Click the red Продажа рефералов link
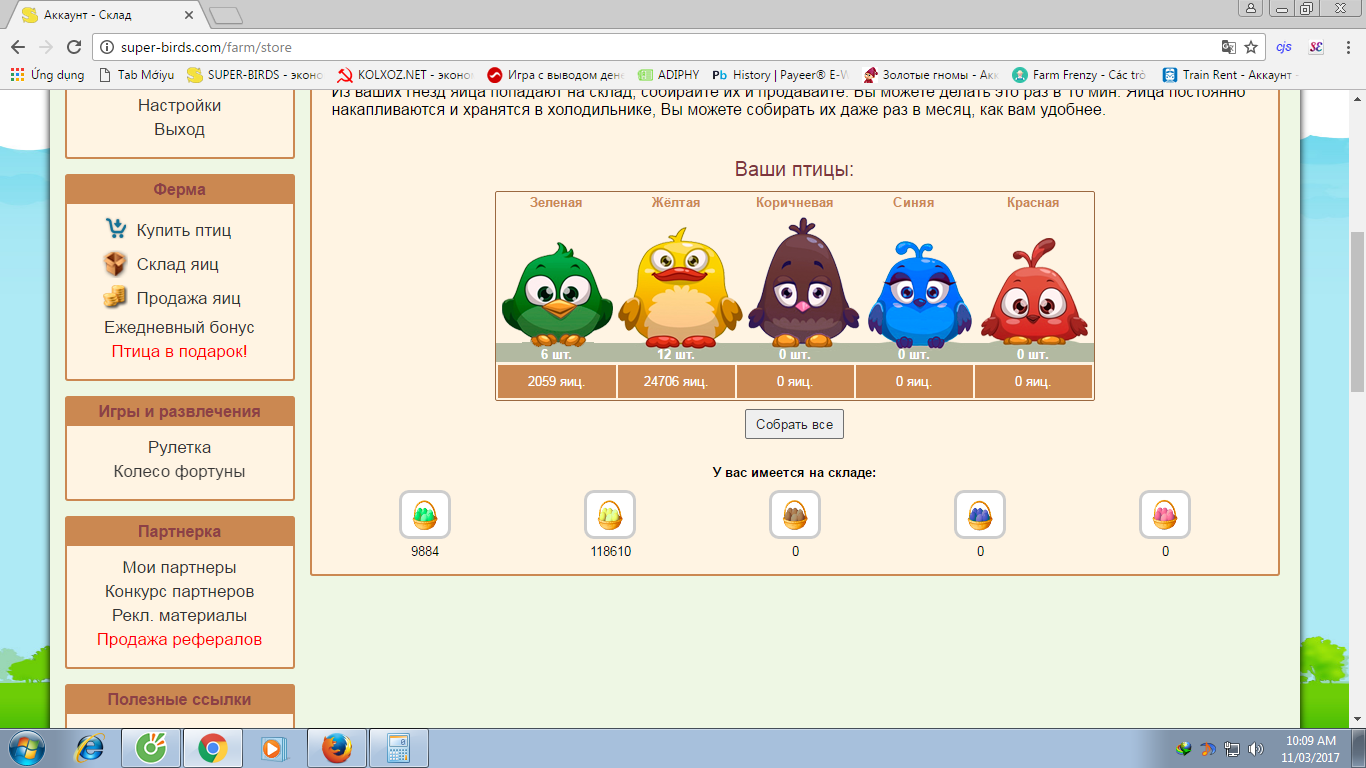 [180, 639]
